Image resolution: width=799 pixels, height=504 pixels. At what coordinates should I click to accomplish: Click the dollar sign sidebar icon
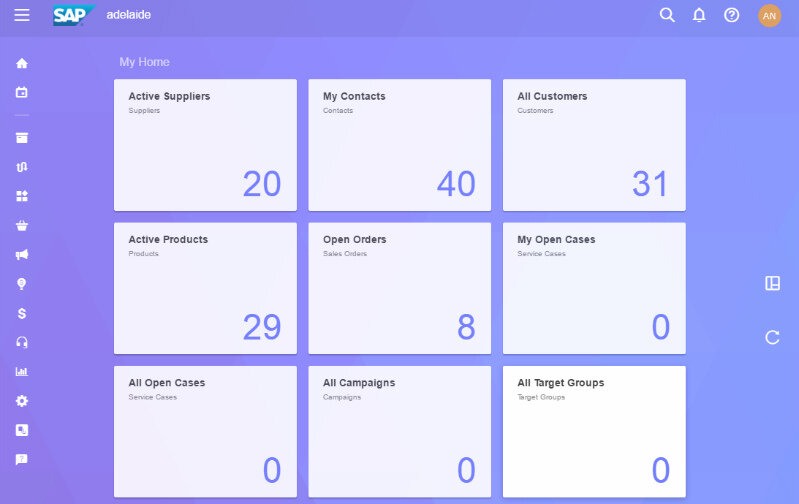[22, 313]
